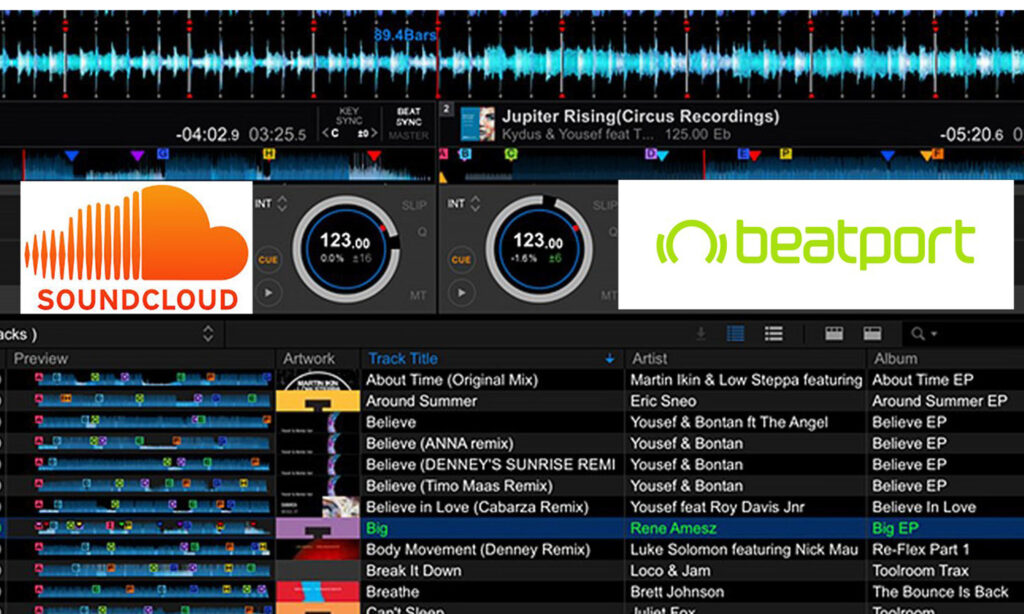
Task: Toggle KEY SYNC on deck 1
Action: click(349, 116)
